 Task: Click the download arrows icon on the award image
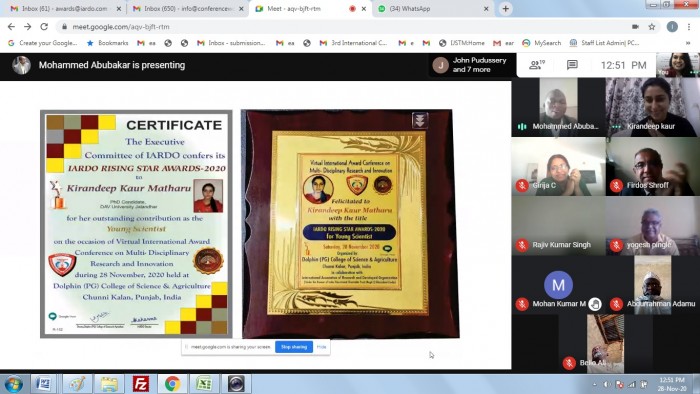[420, 120]
